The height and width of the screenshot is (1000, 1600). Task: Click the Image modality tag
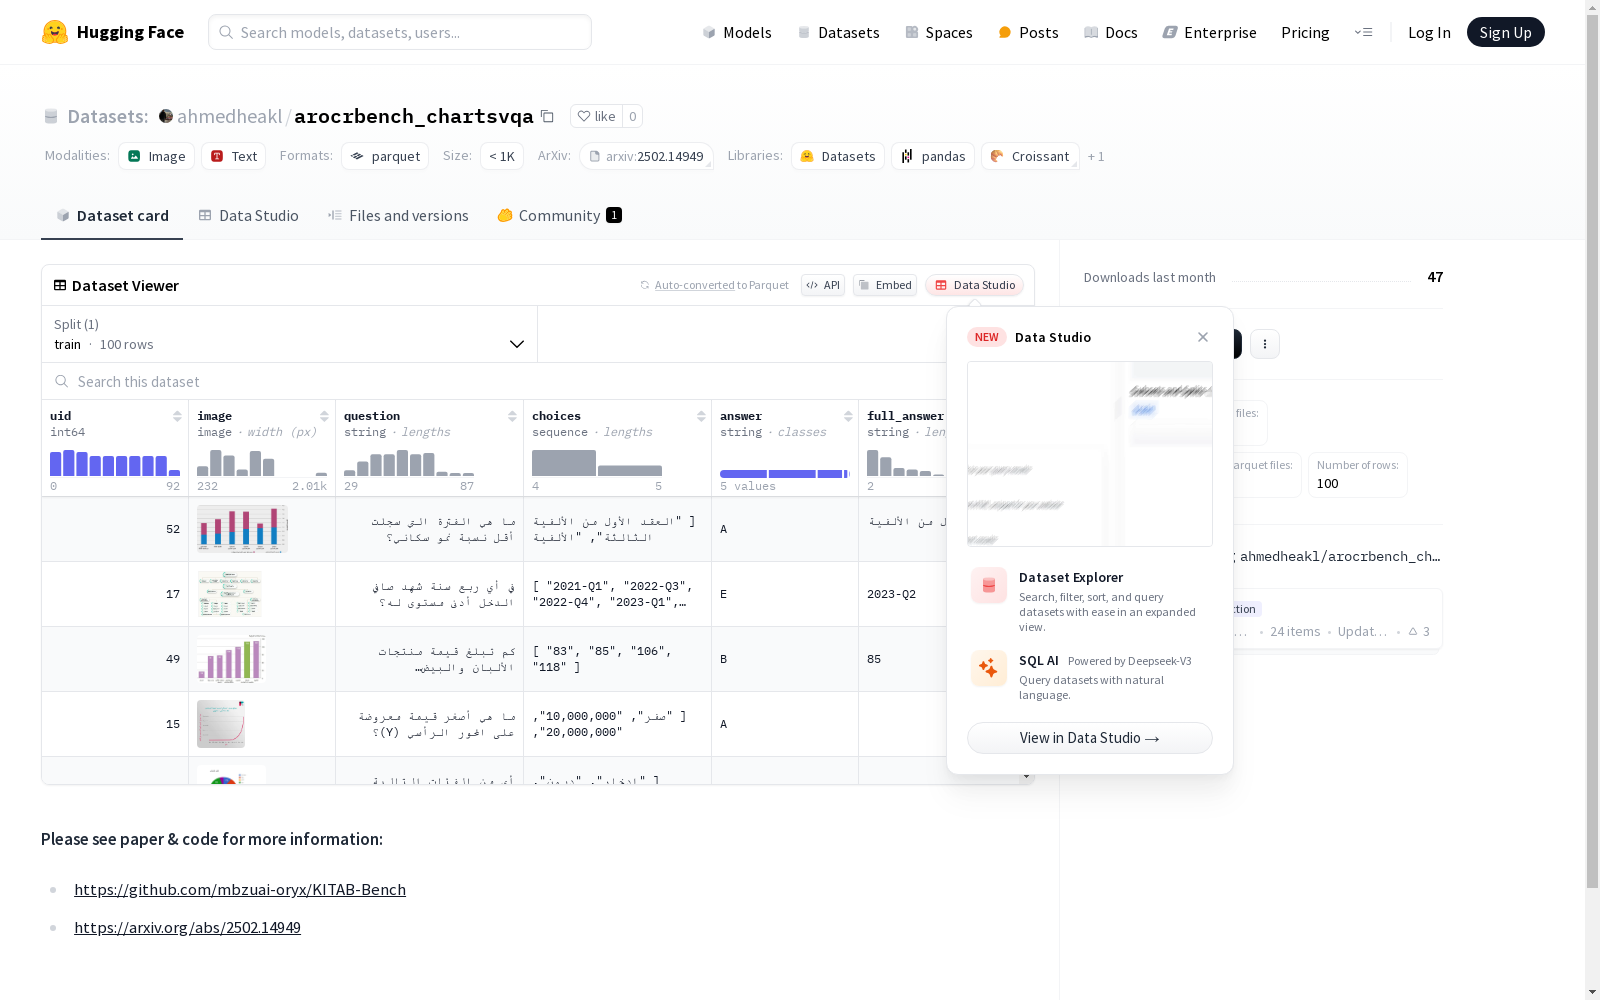click(x=157, y=156)
